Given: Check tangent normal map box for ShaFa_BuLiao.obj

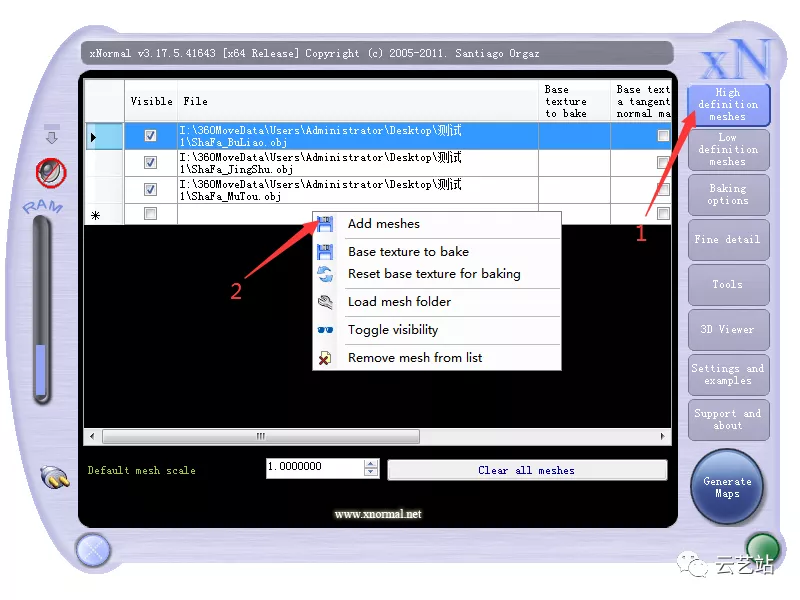Looking at the screenshot, I should coord(663,135).
